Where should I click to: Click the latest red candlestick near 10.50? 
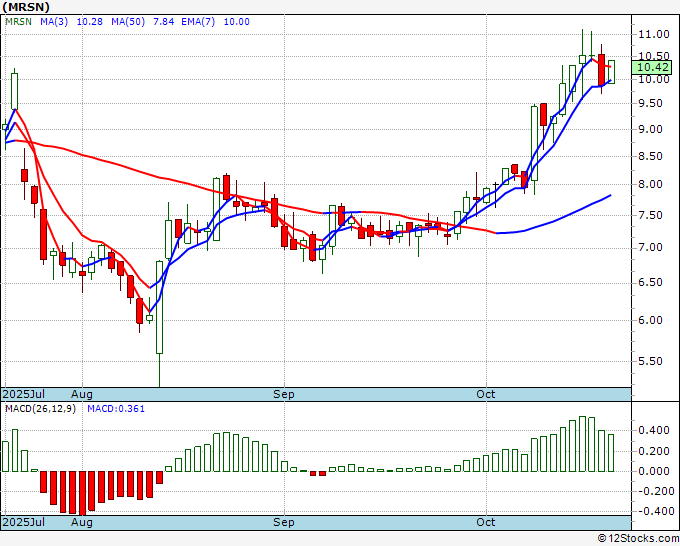[x=602, y=70]
